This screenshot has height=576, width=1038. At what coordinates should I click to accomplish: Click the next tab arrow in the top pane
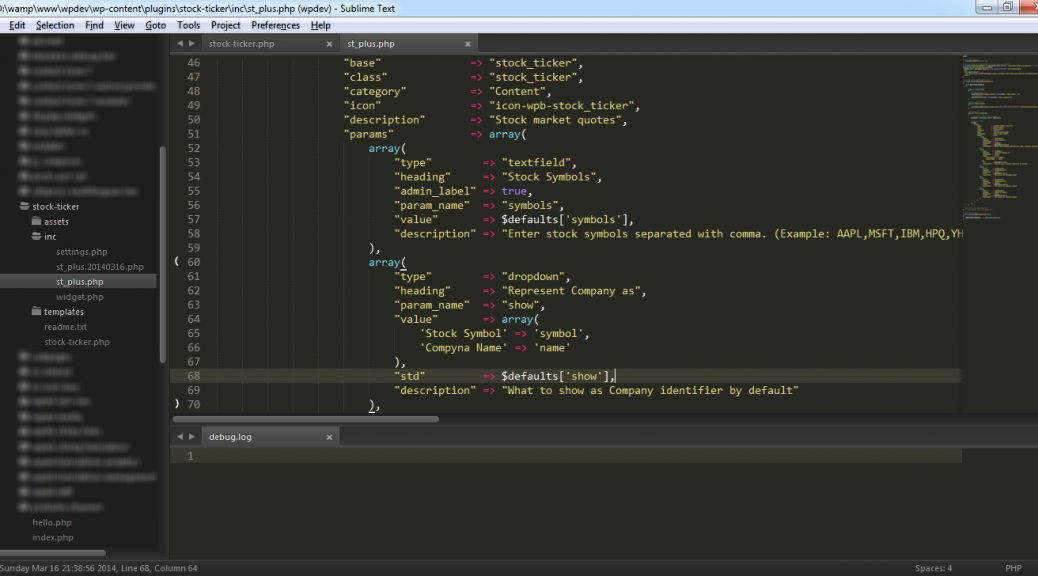191,44
